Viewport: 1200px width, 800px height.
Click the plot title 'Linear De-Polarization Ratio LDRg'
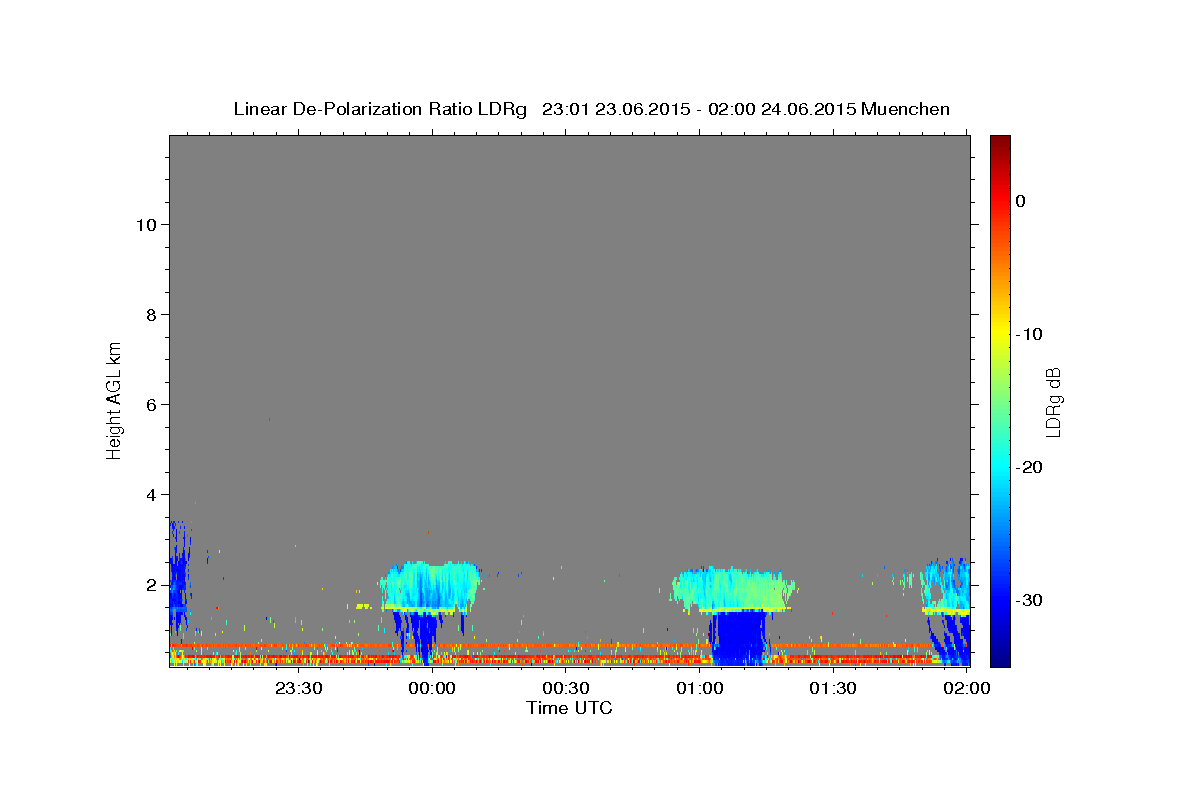[380, 109]
